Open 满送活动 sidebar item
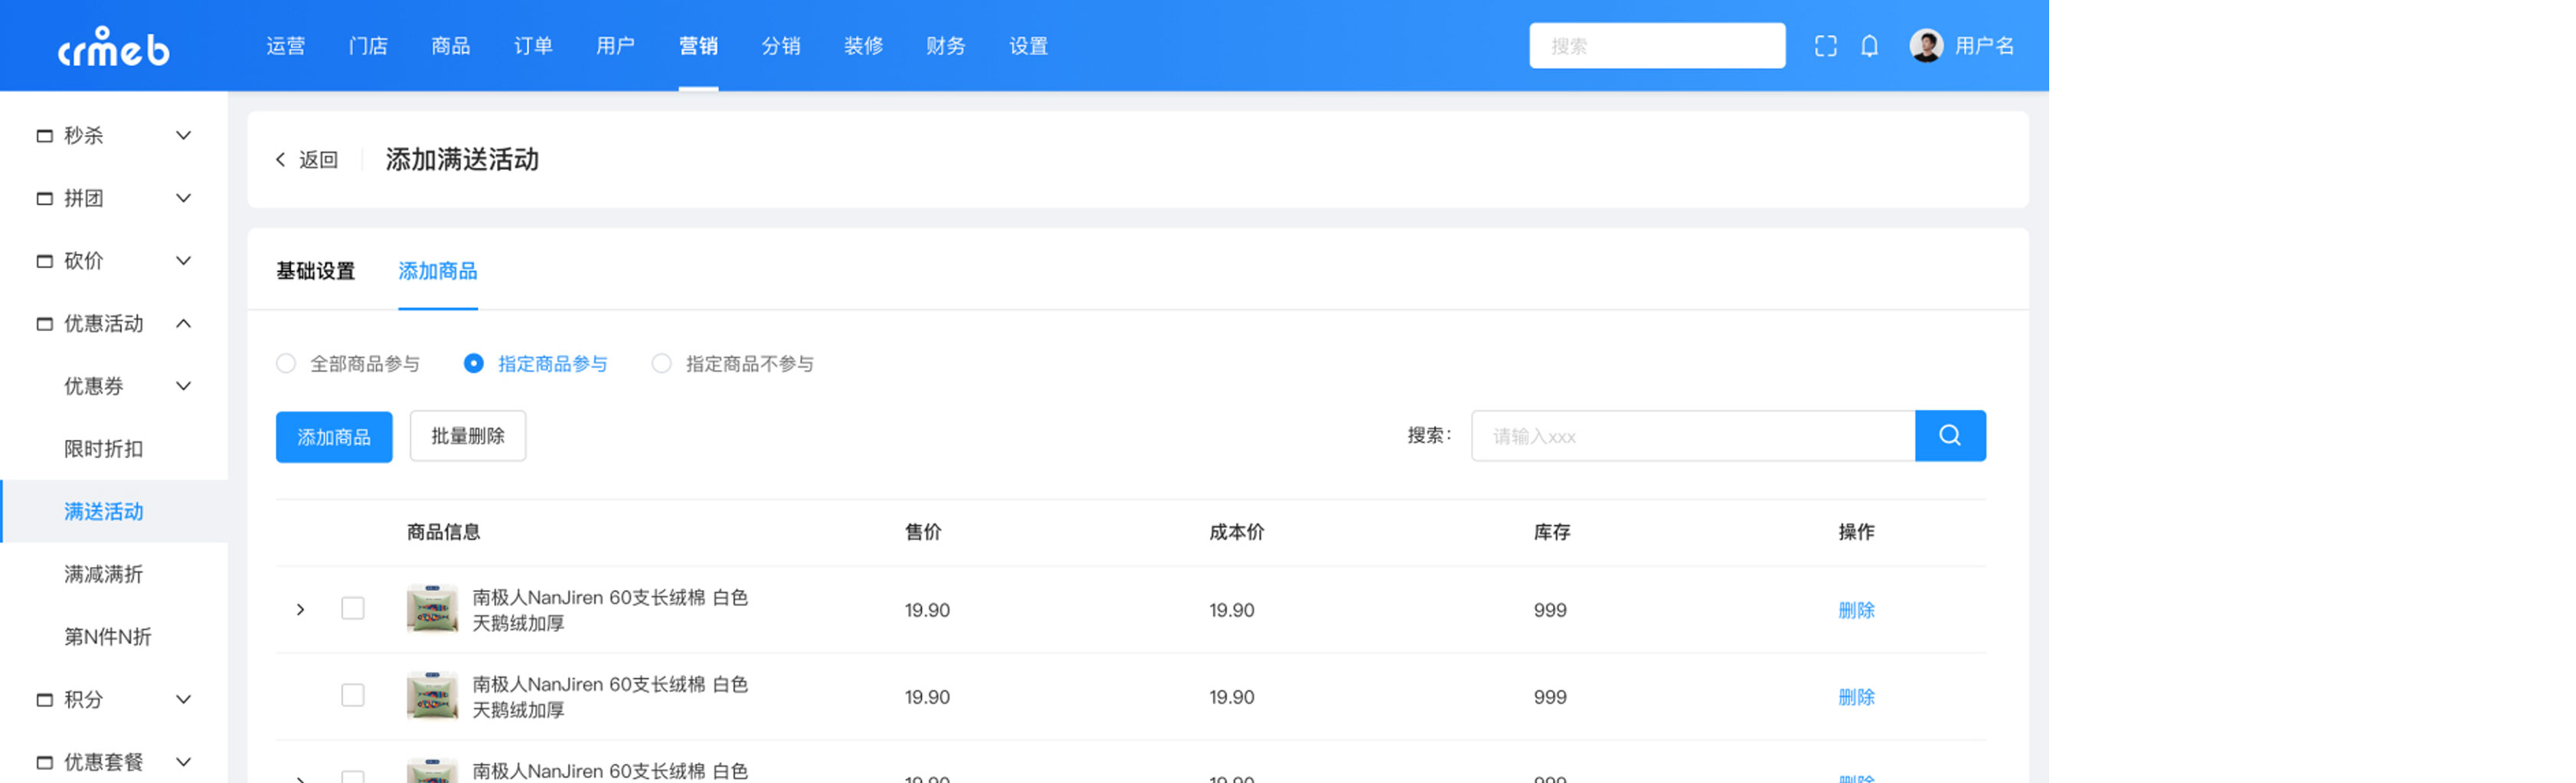The image size is (2576, 783). pos(104,512)
